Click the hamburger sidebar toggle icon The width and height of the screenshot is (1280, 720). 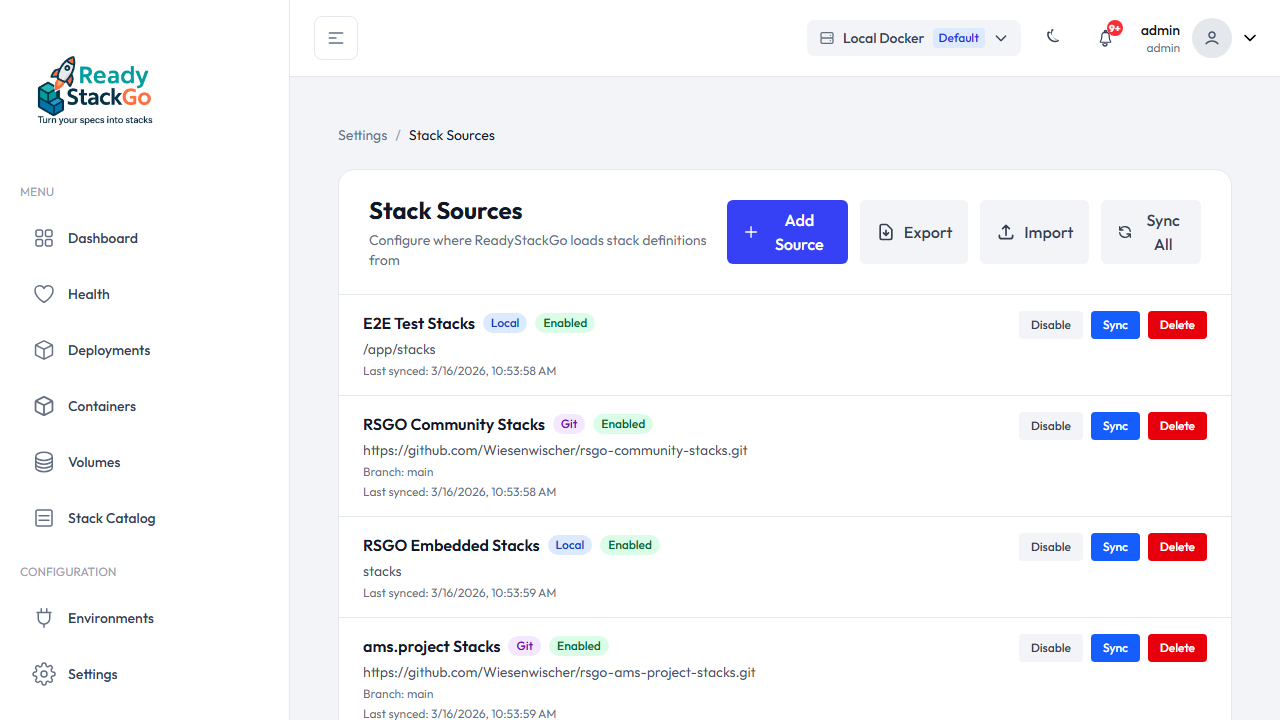click(x=336, y=38)
